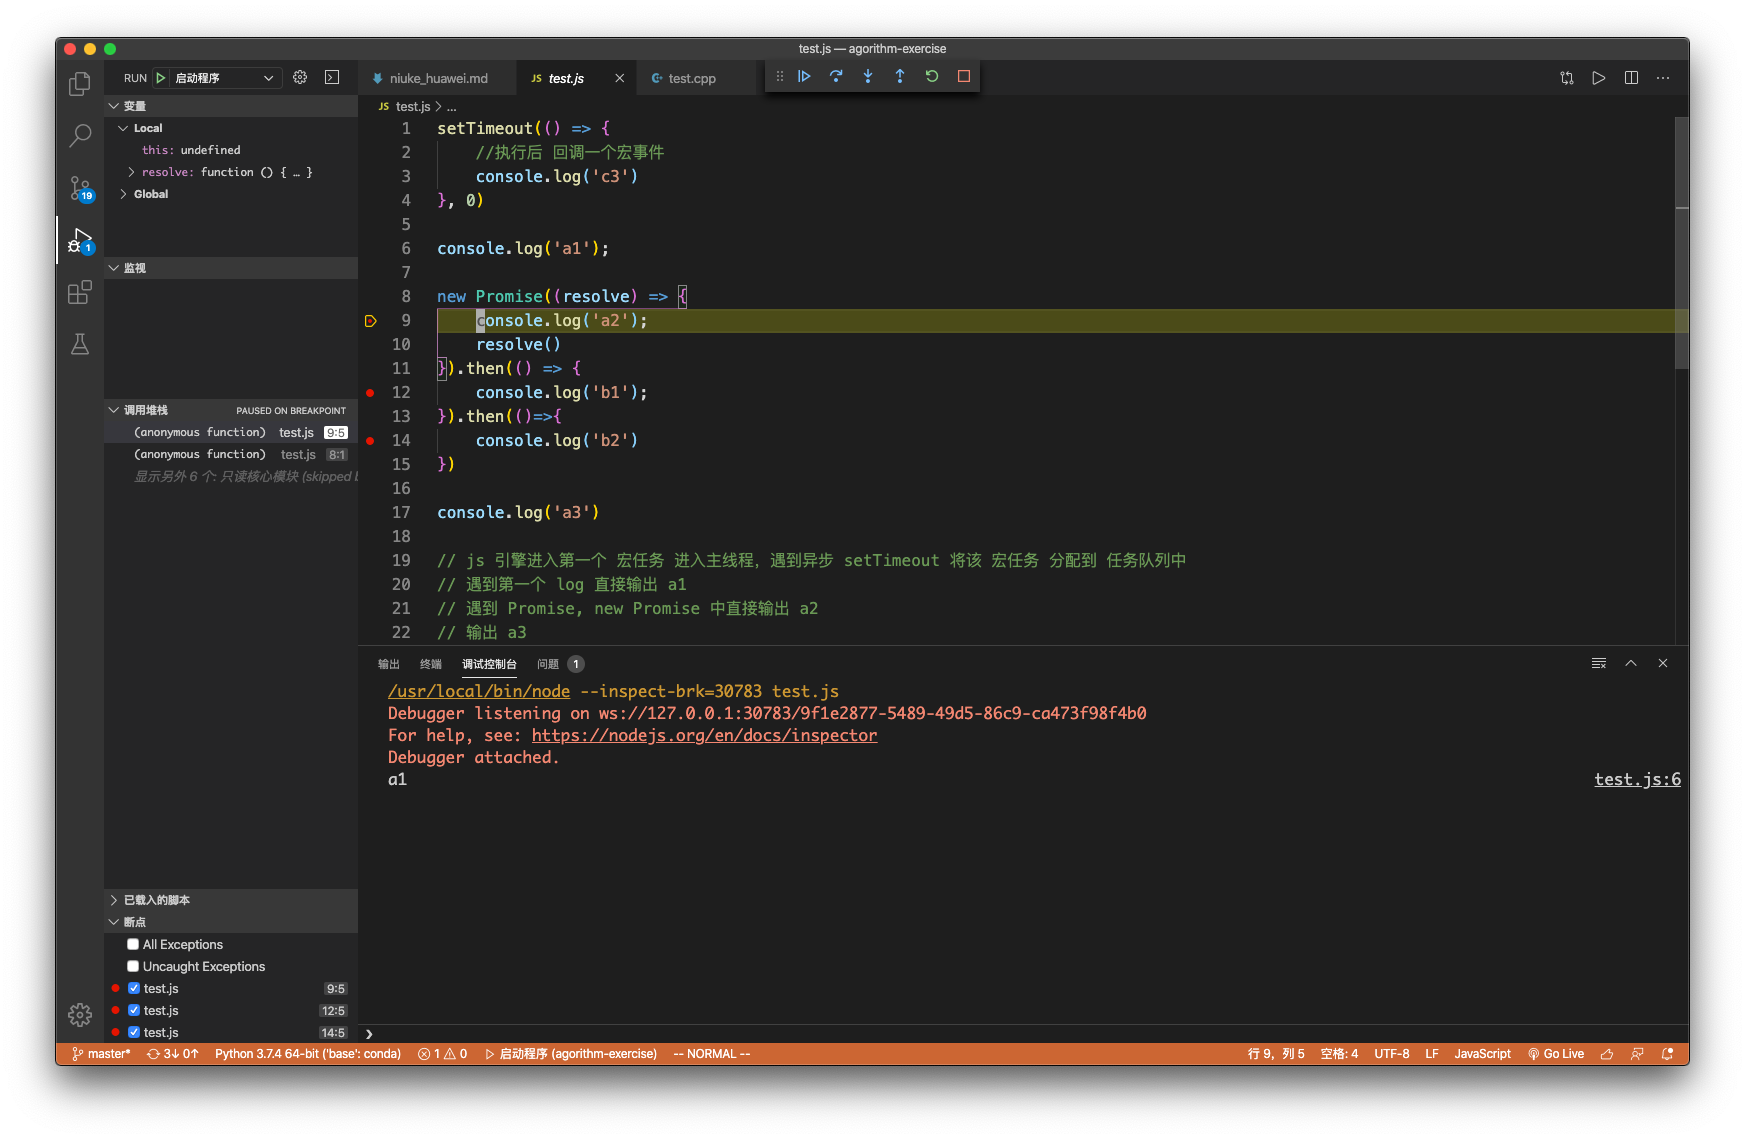Open the Run and Debug view
The height and width of the screenshot is (1139, 1745).
pos(80,240)
